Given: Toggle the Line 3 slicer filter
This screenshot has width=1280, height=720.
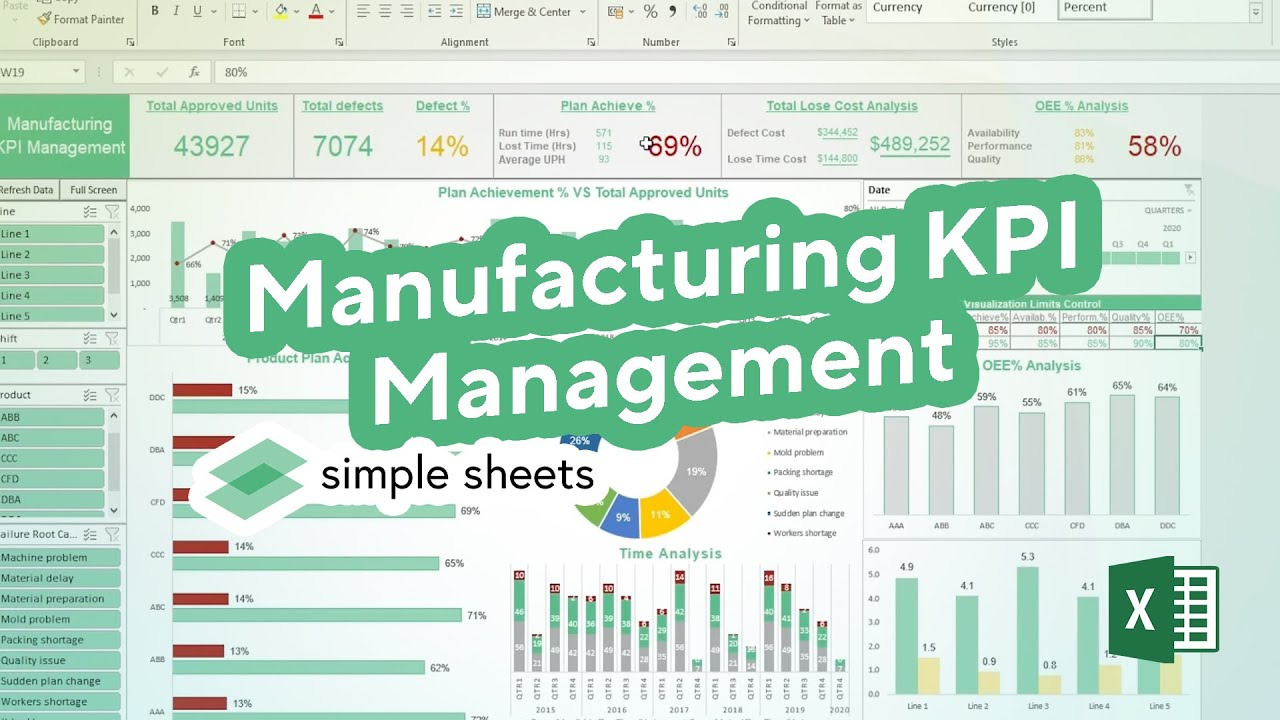Looking at the screenshot, I should pos(52,275).
